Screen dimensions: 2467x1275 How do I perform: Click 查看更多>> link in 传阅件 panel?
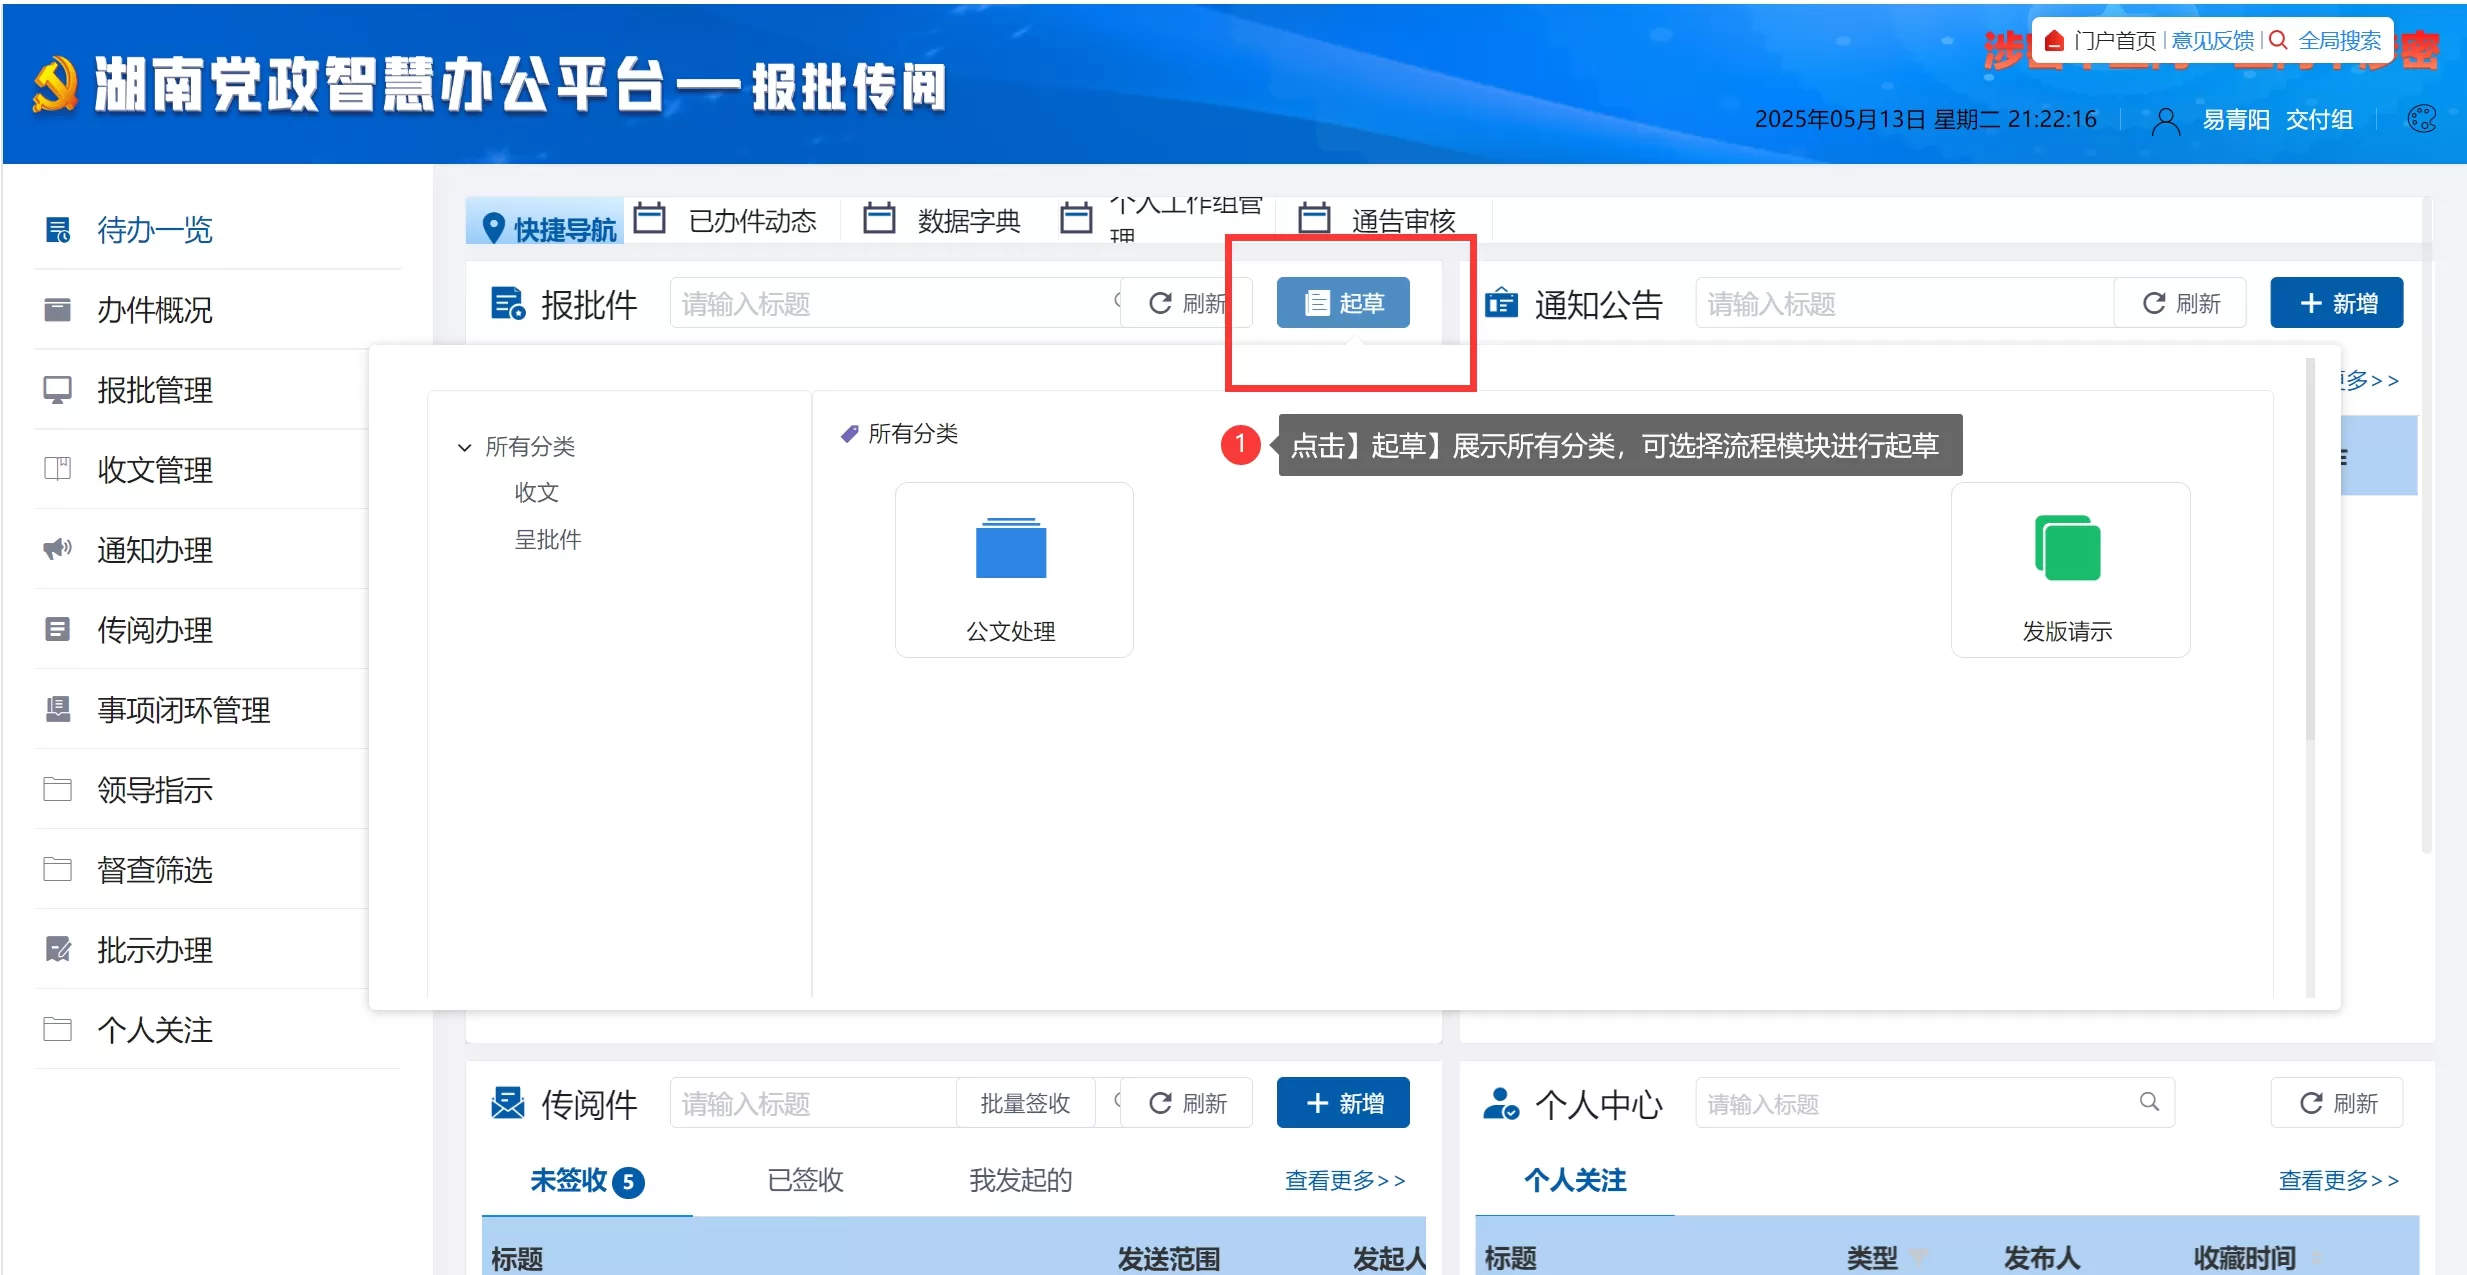coord(1344,1181)
